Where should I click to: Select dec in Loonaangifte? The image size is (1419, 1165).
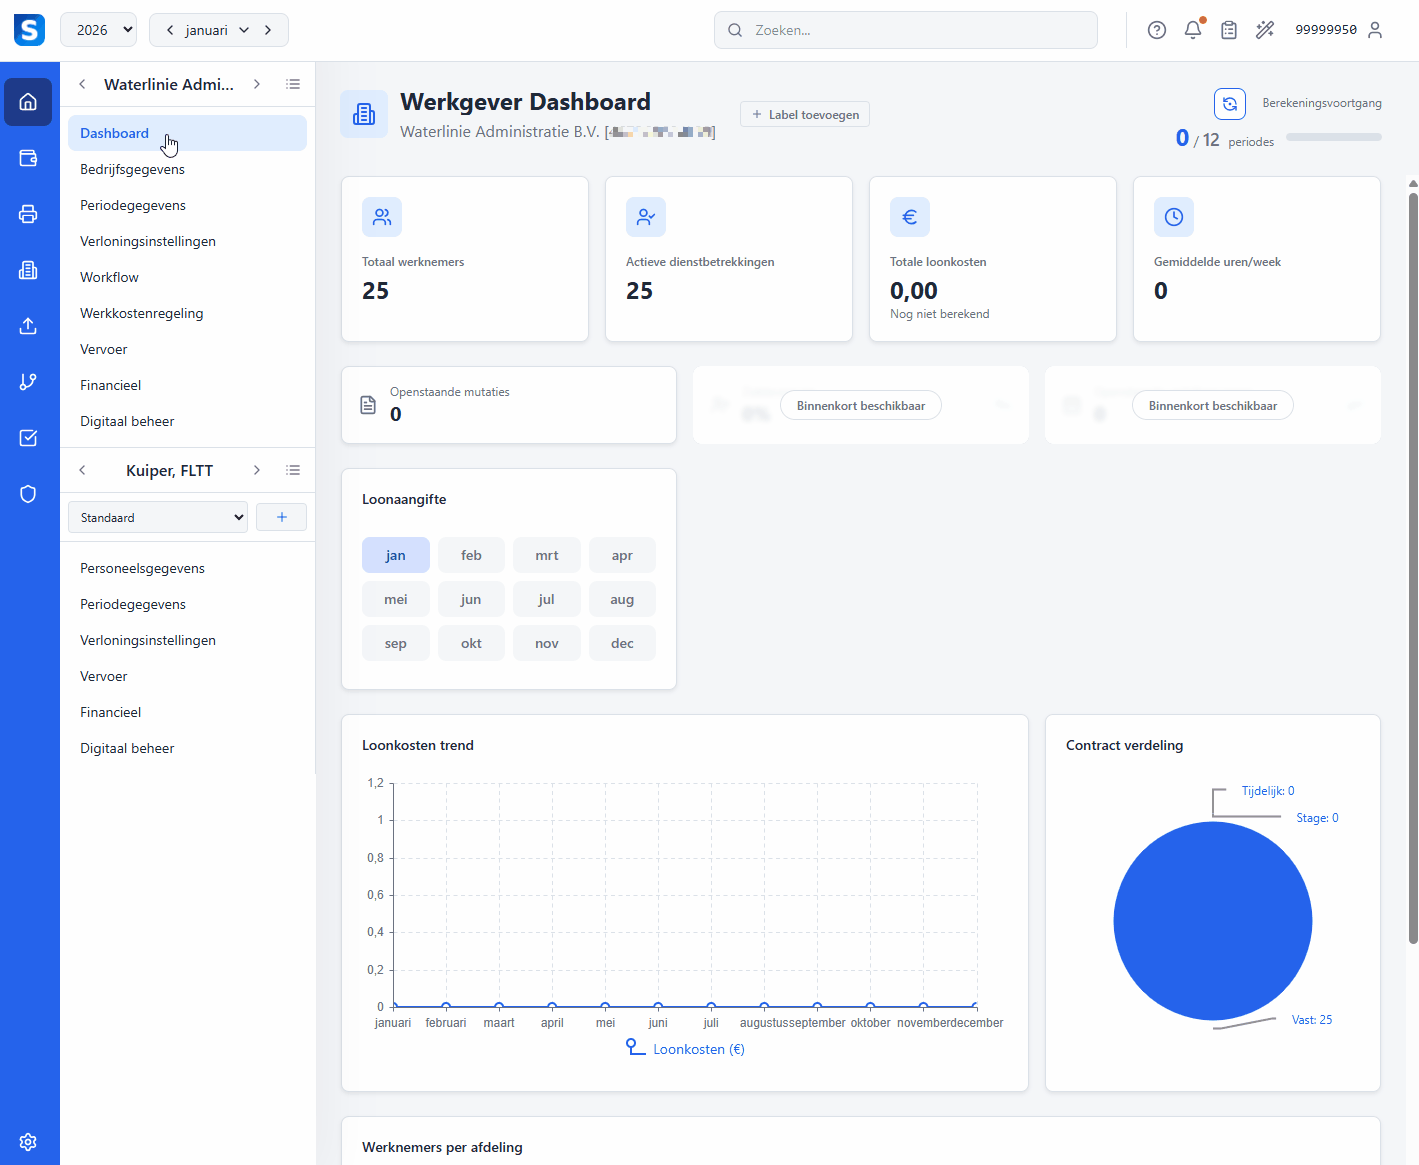pos(622,643)
